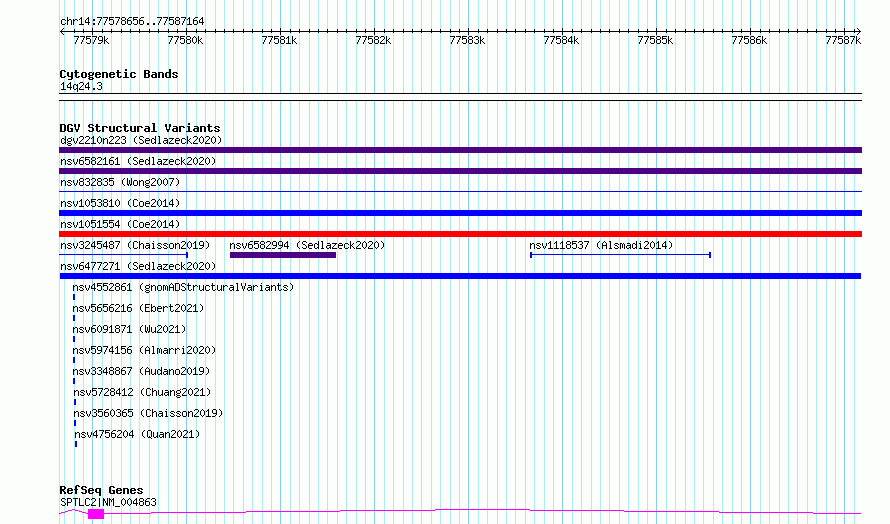The height and width of the screenshot is (524, 890).
Task: Click the red bar under nsv1051554
Action: pos(460,234)
